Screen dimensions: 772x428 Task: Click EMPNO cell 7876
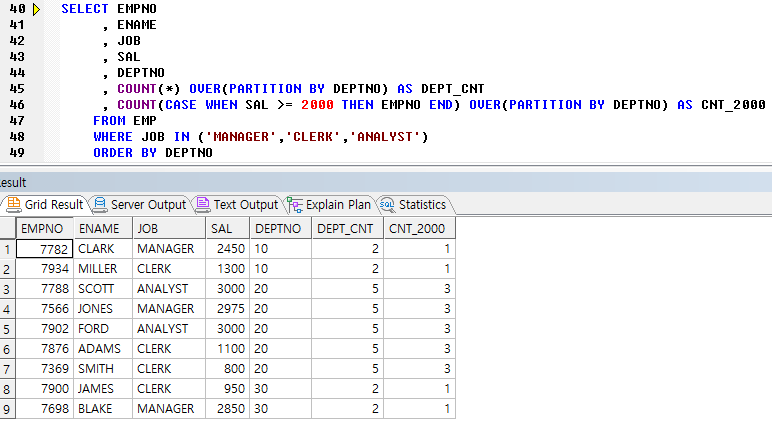pyautogui.click(x=45, y=349)
